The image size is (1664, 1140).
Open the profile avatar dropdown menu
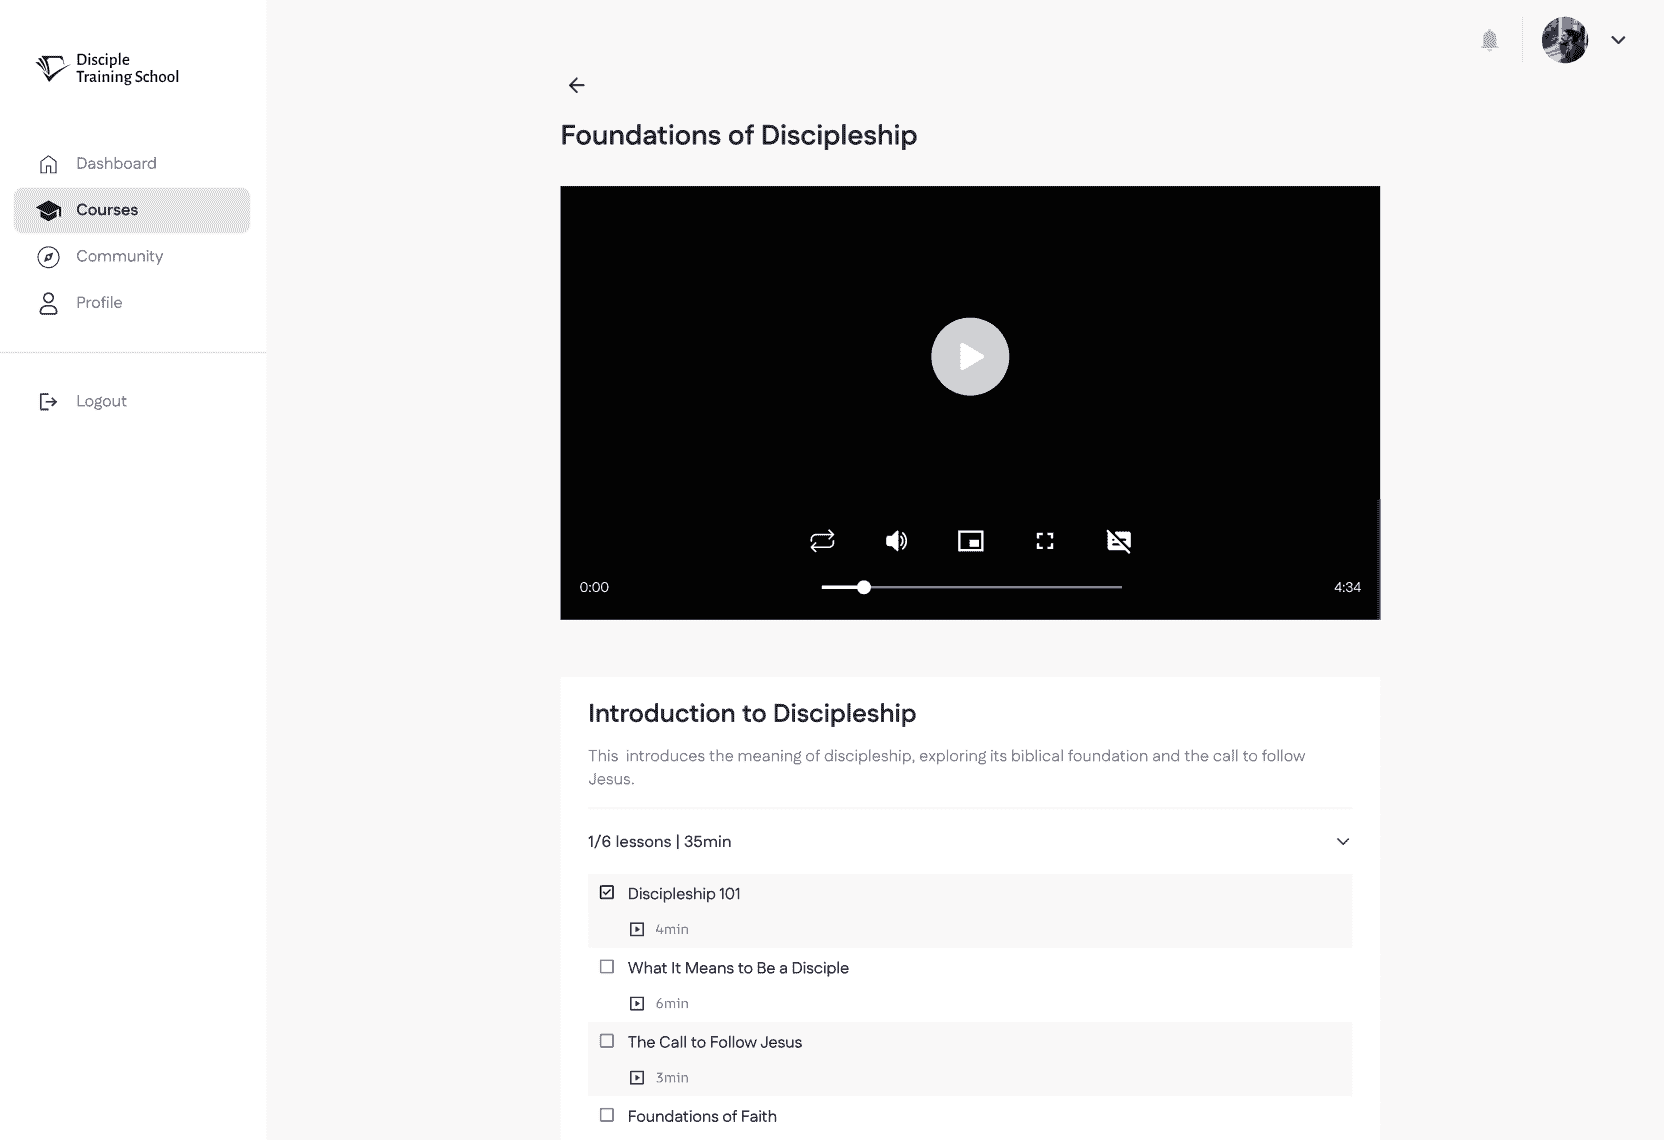1618,40
